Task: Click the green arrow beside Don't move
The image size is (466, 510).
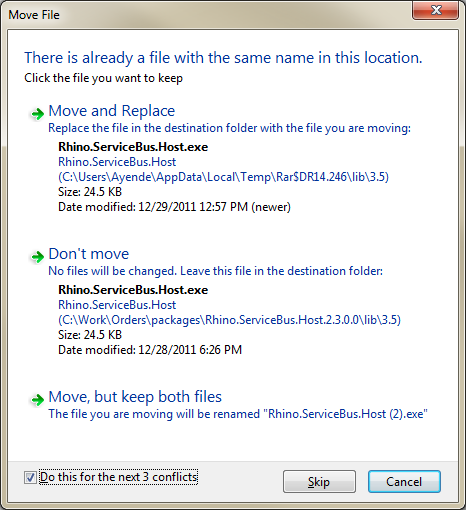Action: (x=37, y=257)
